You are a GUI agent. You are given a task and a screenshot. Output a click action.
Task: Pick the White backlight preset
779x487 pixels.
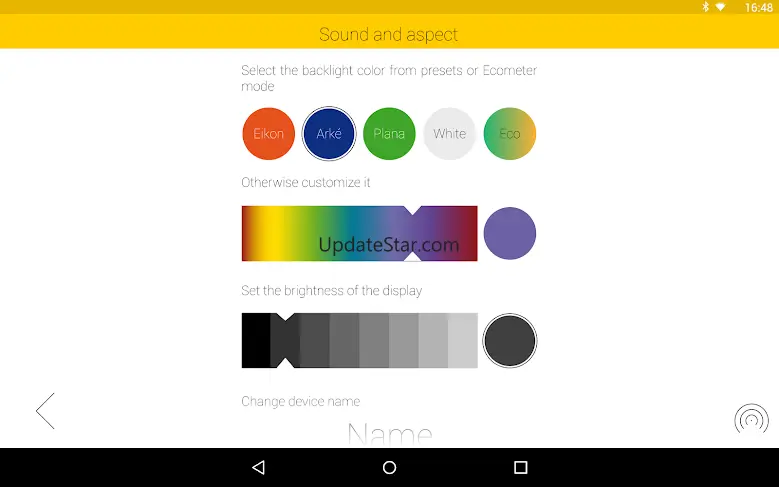pos(450,134)
